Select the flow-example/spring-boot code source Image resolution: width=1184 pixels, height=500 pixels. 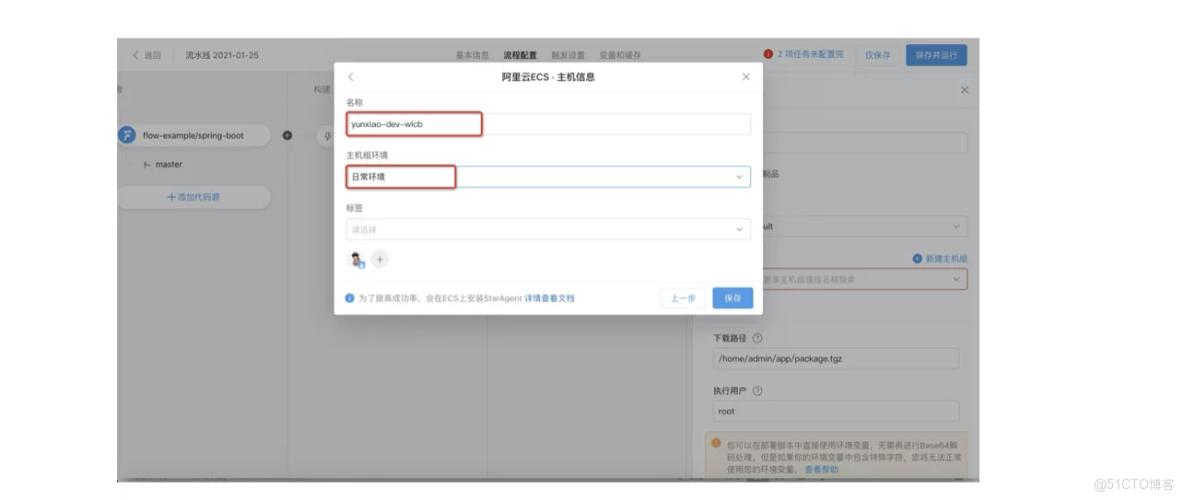click(x=193, y=136)
